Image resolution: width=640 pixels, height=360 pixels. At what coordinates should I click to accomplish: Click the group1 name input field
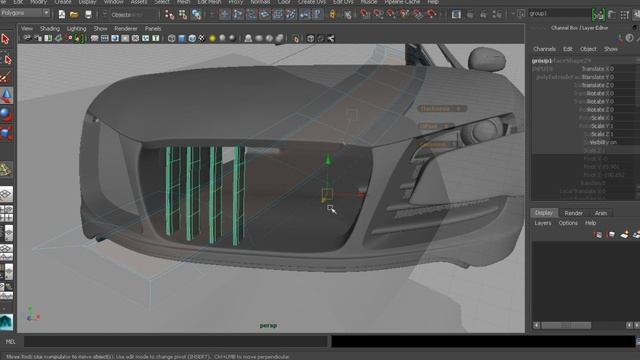559,13
